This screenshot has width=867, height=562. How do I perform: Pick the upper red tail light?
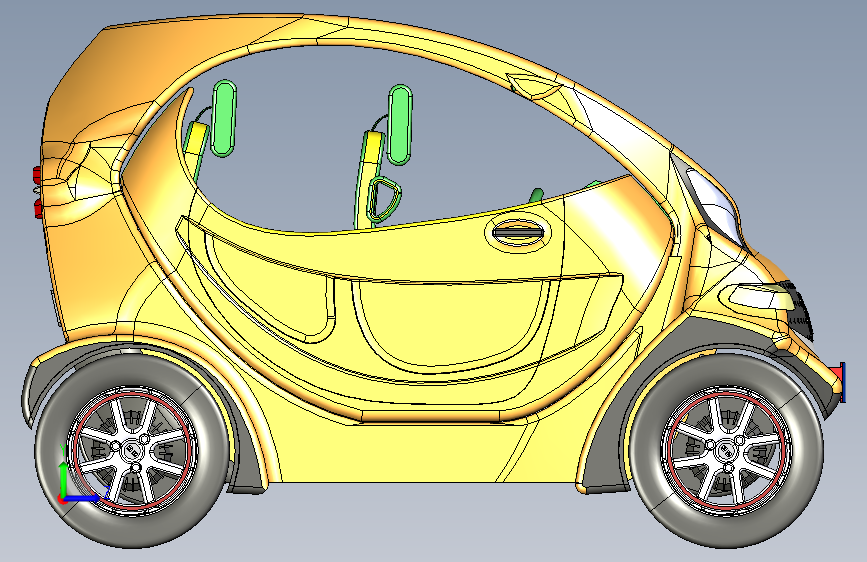coord(37,175)
